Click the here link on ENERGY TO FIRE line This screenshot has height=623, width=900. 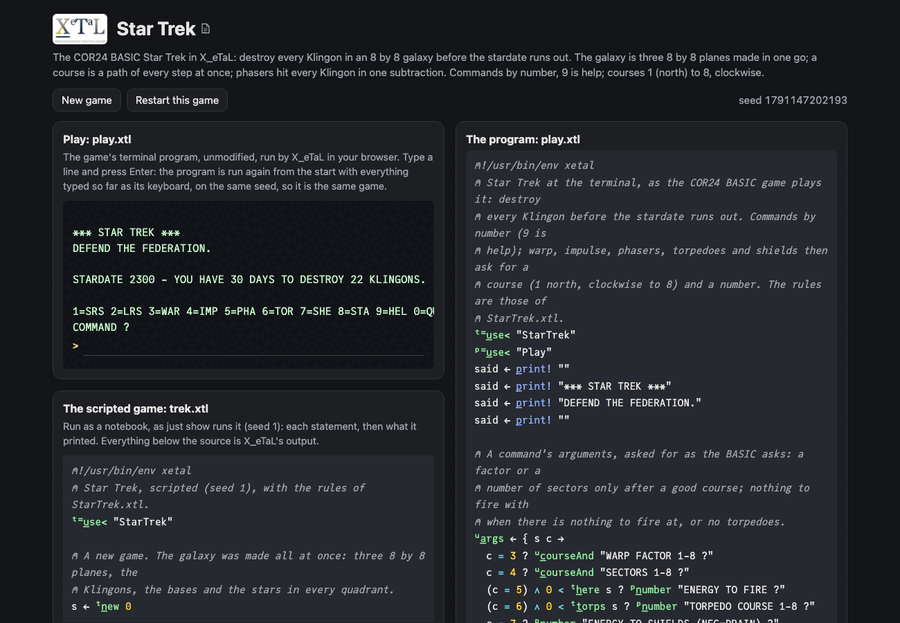(x=587, y=590)
